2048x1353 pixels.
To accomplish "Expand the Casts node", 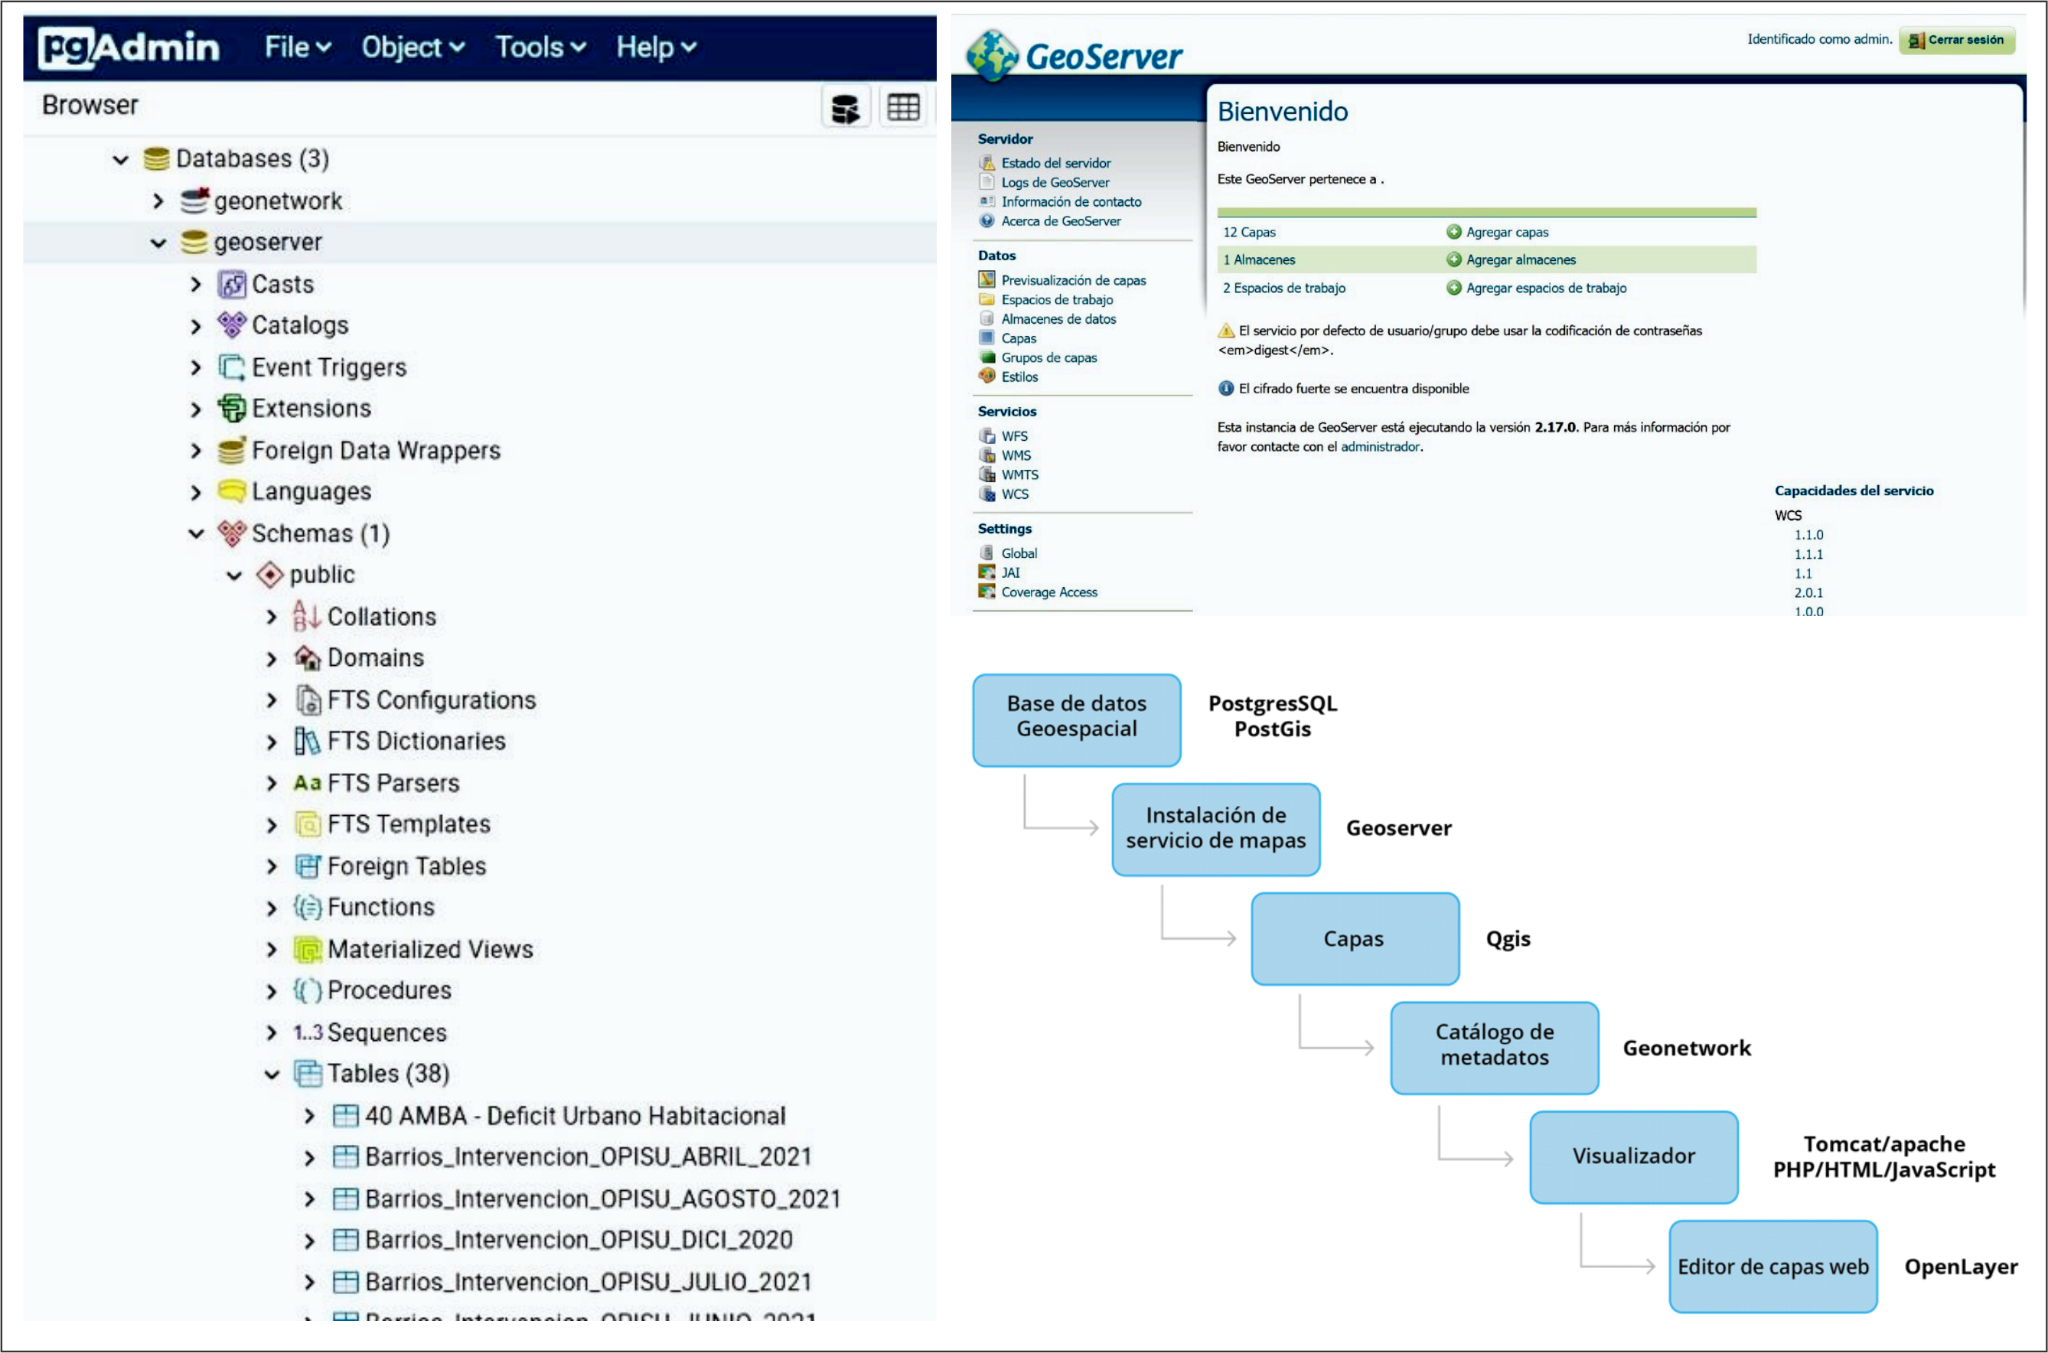I will pyautogui.click(x=196, y=285).
